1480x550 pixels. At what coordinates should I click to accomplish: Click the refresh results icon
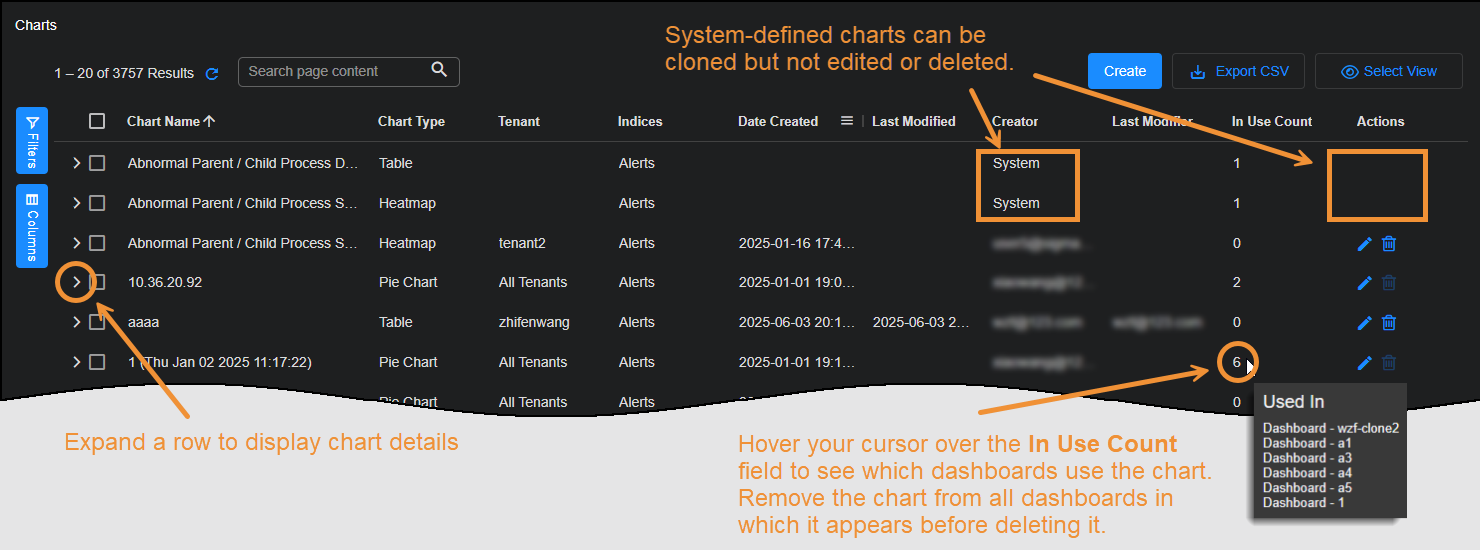click(x=212, y=73)
